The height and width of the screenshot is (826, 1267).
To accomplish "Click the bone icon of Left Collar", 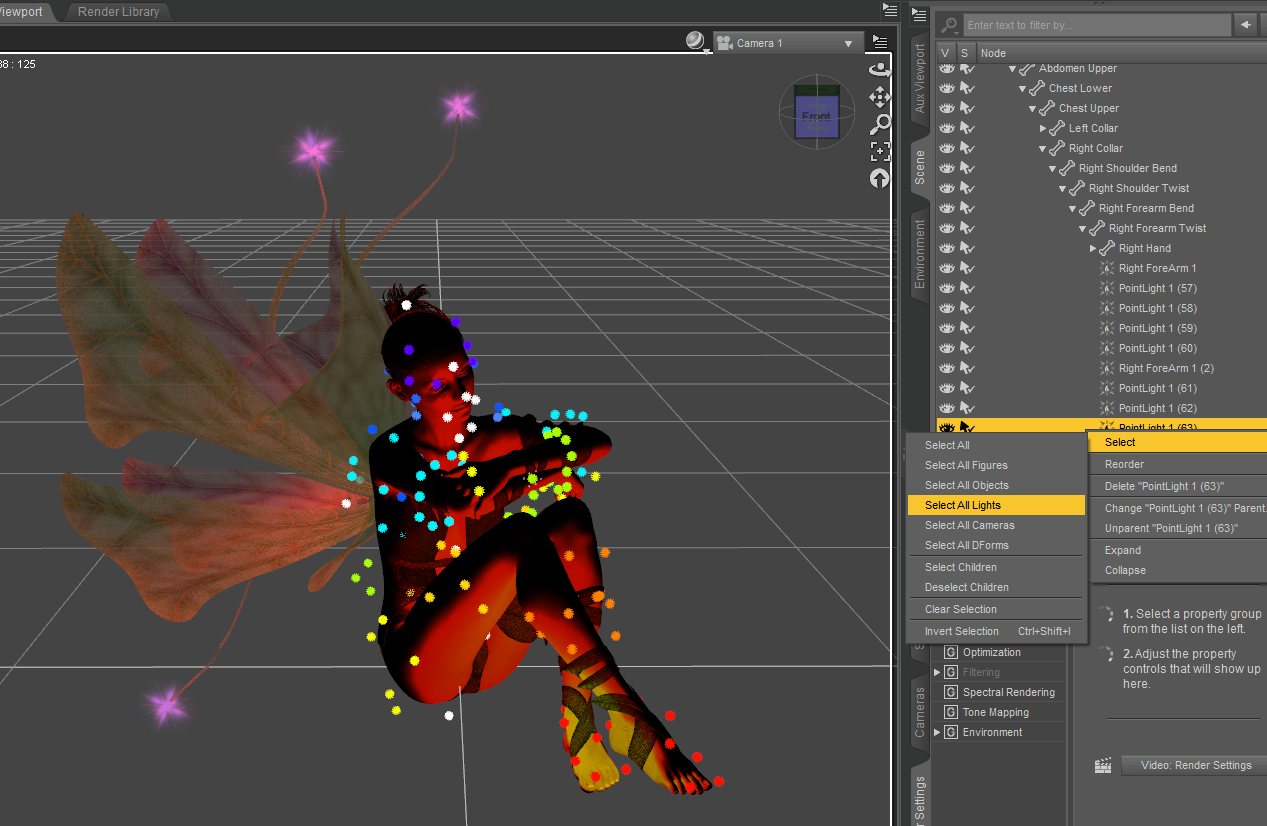I will pyautogui.click(x=1056, y=128).
